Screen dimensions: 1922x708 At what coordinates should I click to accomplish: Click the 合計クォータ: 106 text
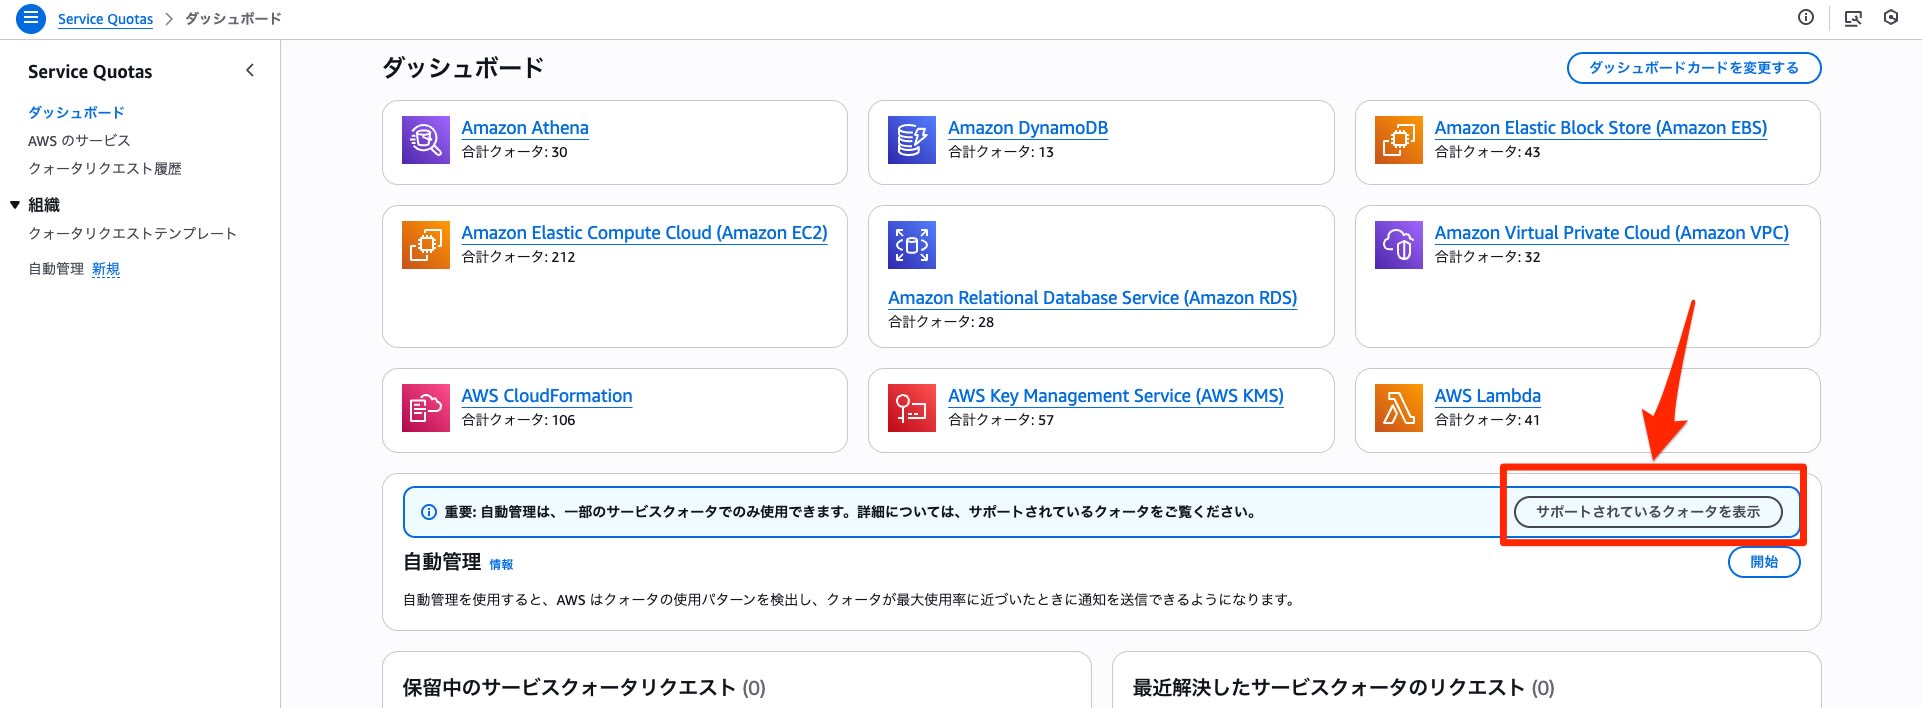[518, 420]
